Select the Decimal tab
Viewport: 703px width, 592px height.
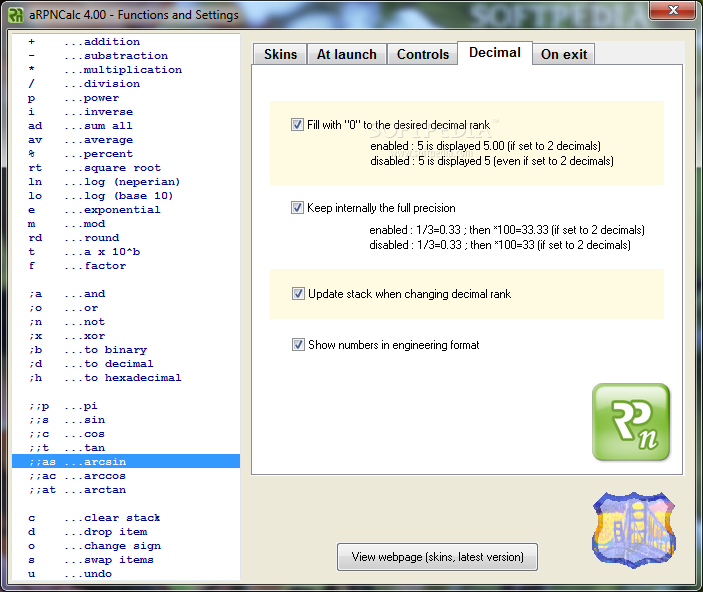495,53
